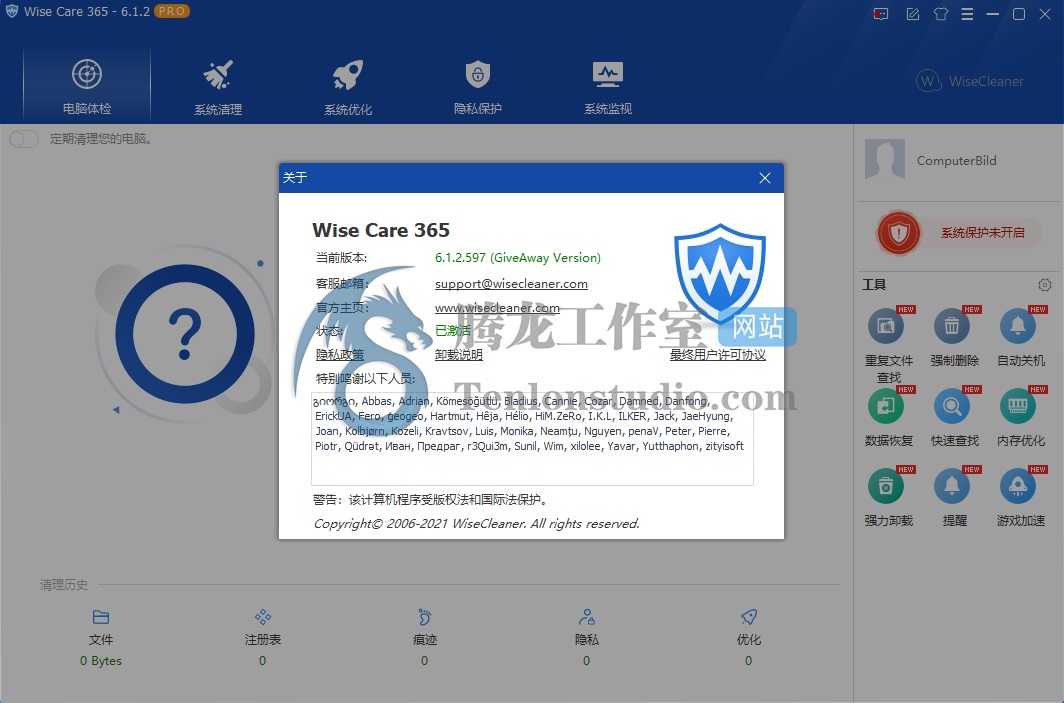Click the ComputerBild username text
This screenshot has height=703, width=1064.
957,161
